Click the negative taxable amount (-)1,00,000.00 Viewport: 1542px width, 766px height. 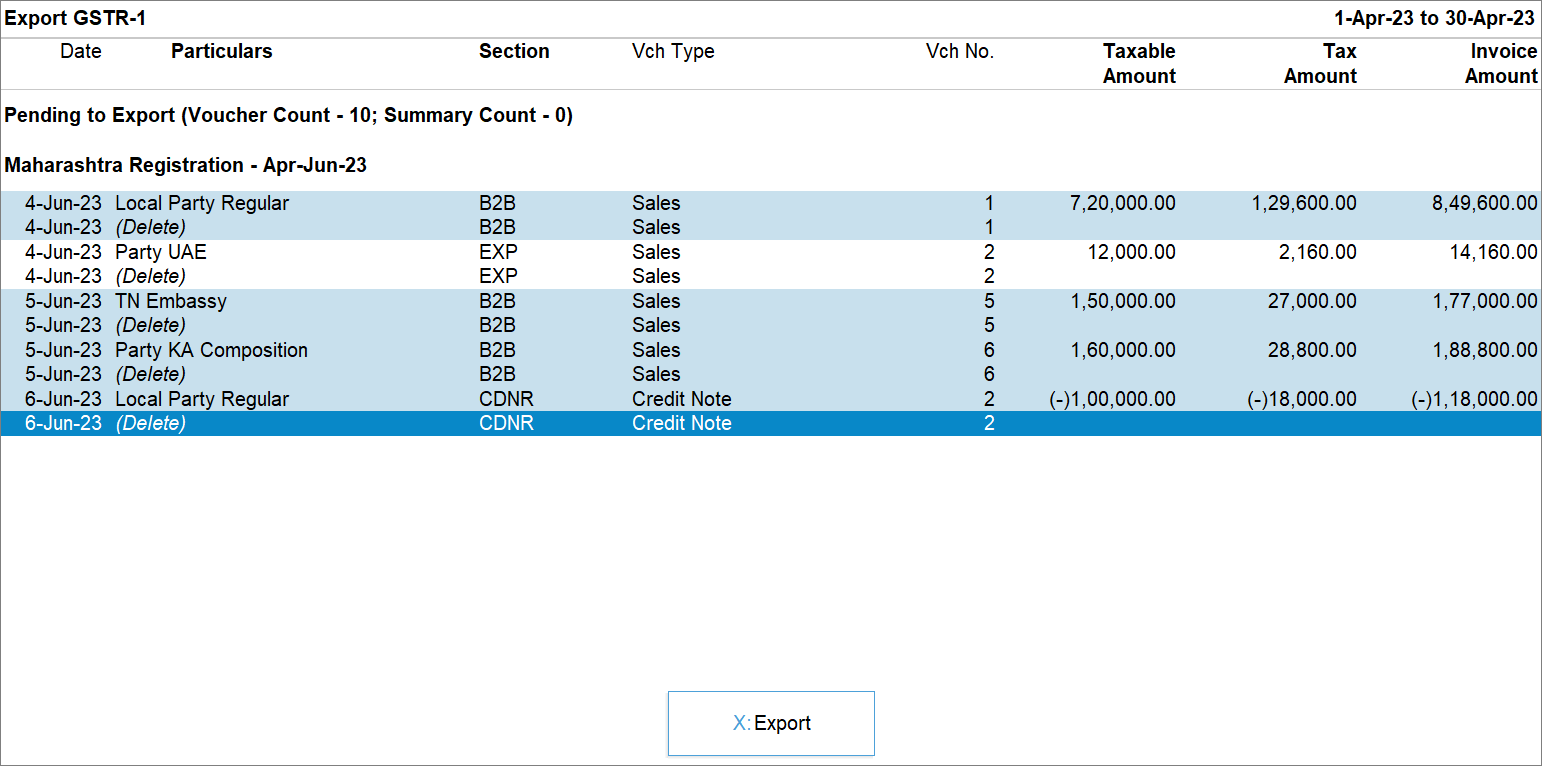(1112, 399)
